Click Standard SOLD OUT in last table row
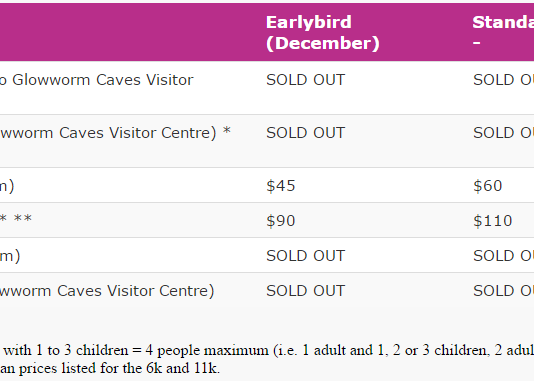The height and width of the screenshot is (381, 534). tap(503, 291)
